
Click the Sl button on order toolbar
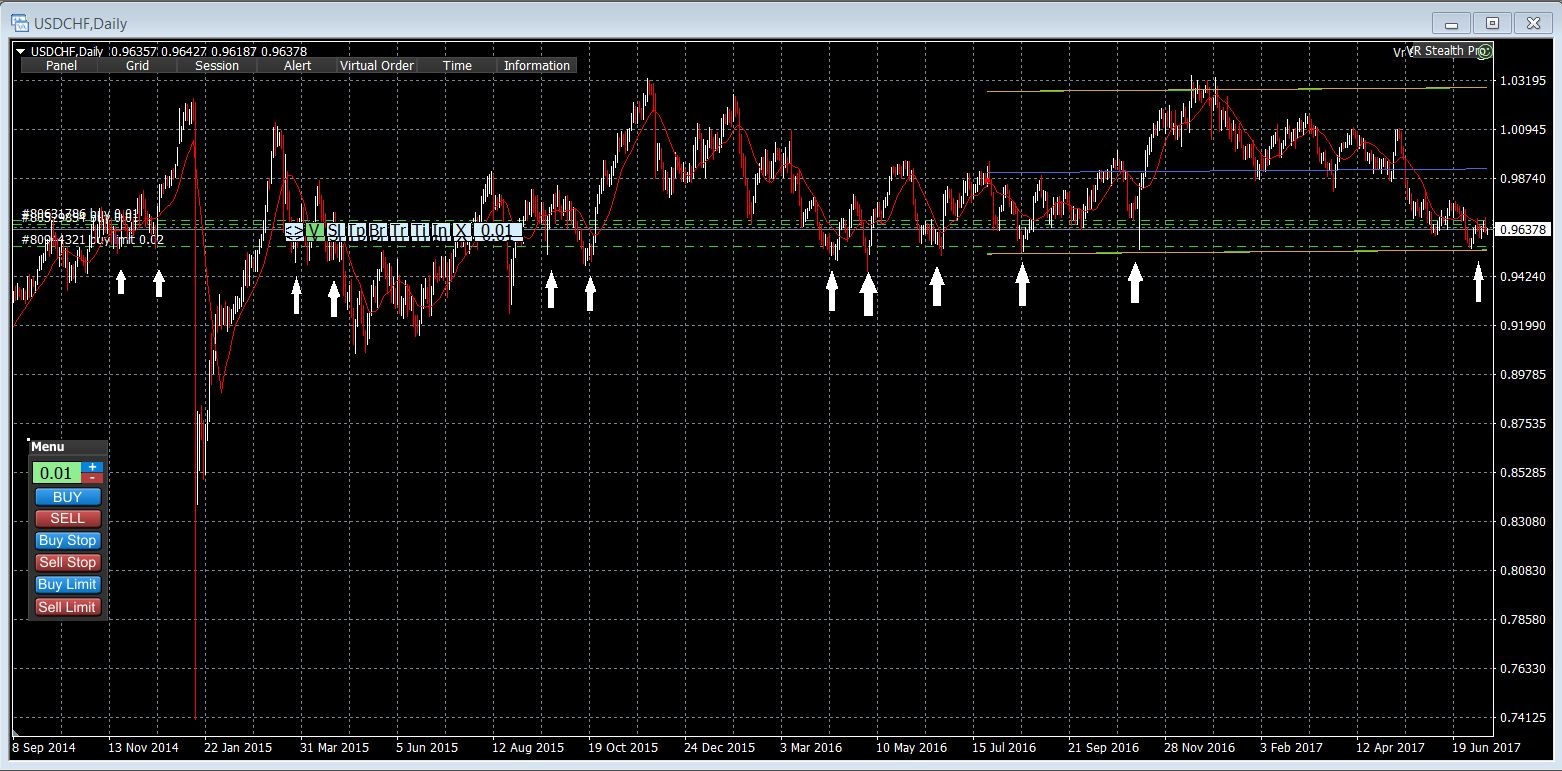335,231
